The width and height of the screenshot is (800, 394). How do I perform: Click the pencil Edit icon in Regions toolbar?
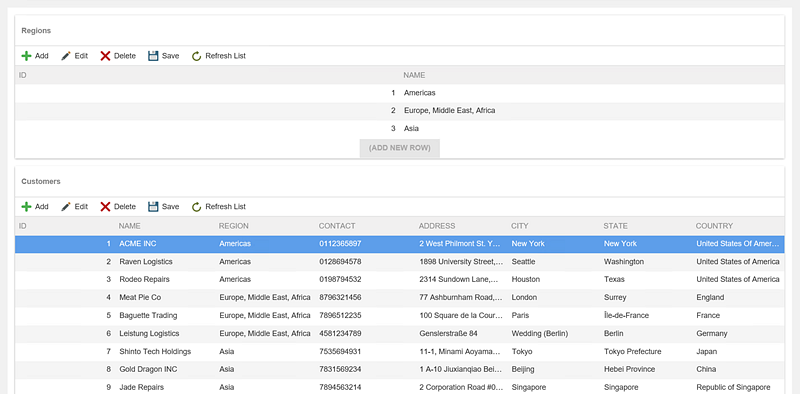pyautogui.click(x=66, y=56)
